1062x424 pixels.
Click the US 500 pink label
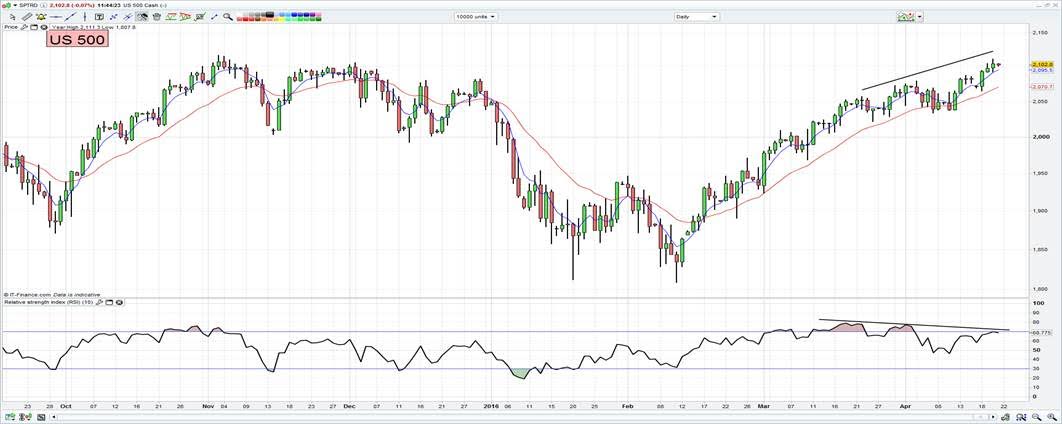click(x=77, y=39)
